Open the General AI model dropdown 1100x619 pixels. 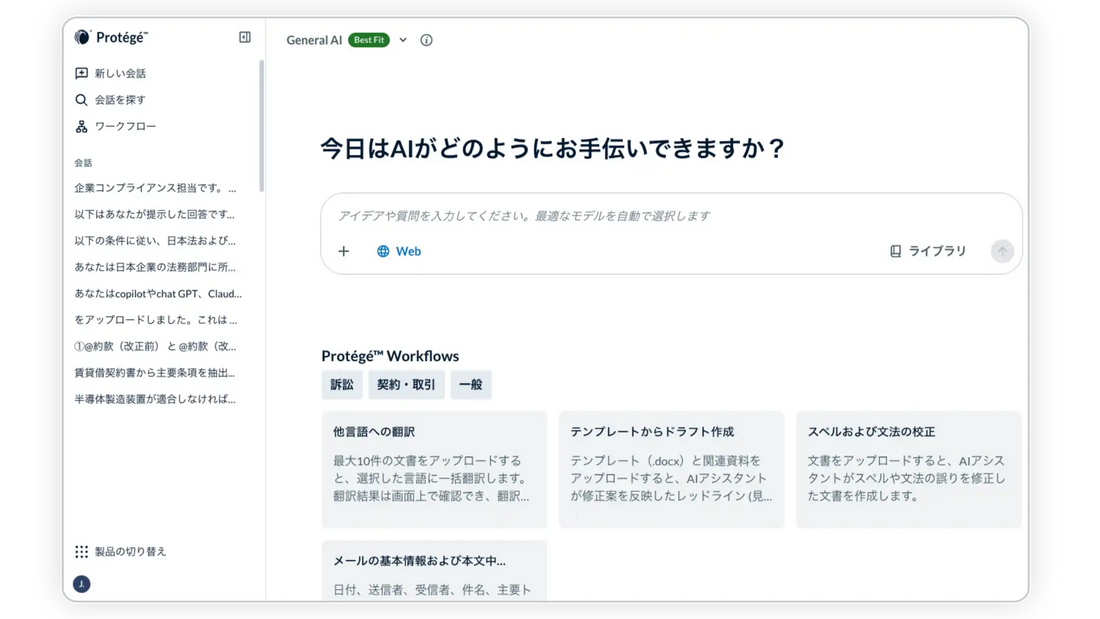tap(403, 40)
